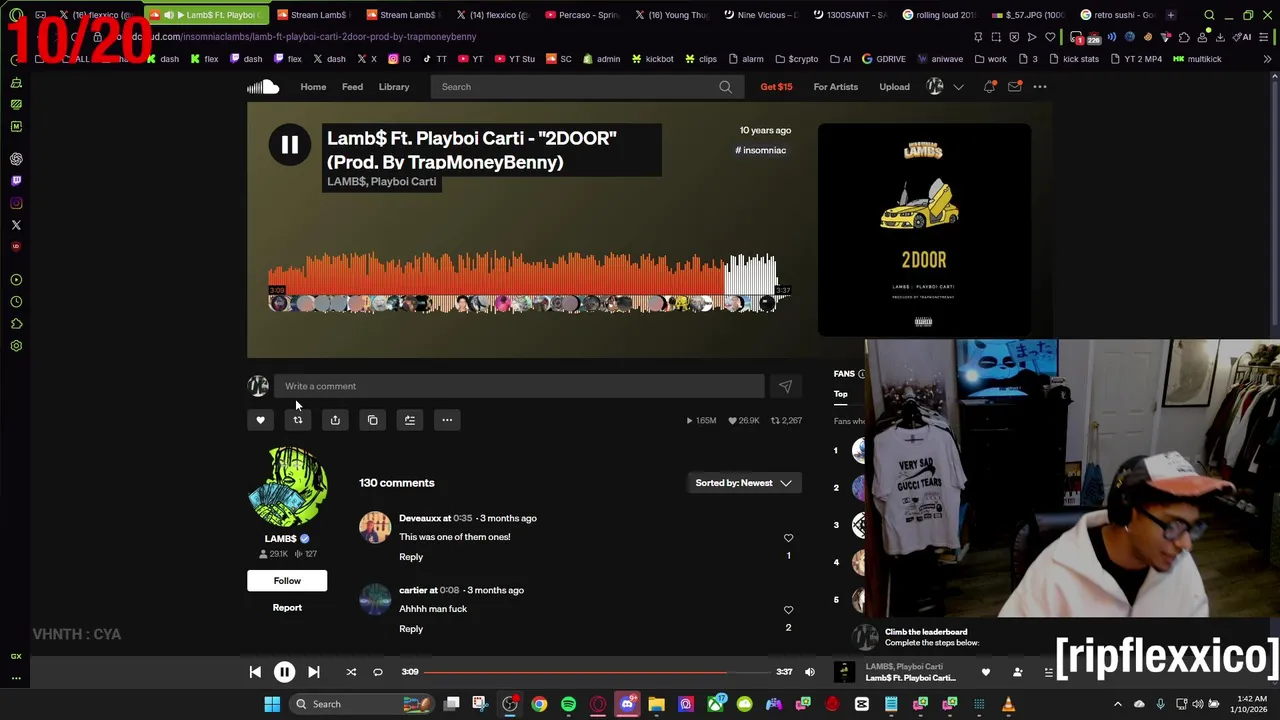Open the kickbot bookmark
The height and width of the screenshot is (720, 1280).
[652, 59]
